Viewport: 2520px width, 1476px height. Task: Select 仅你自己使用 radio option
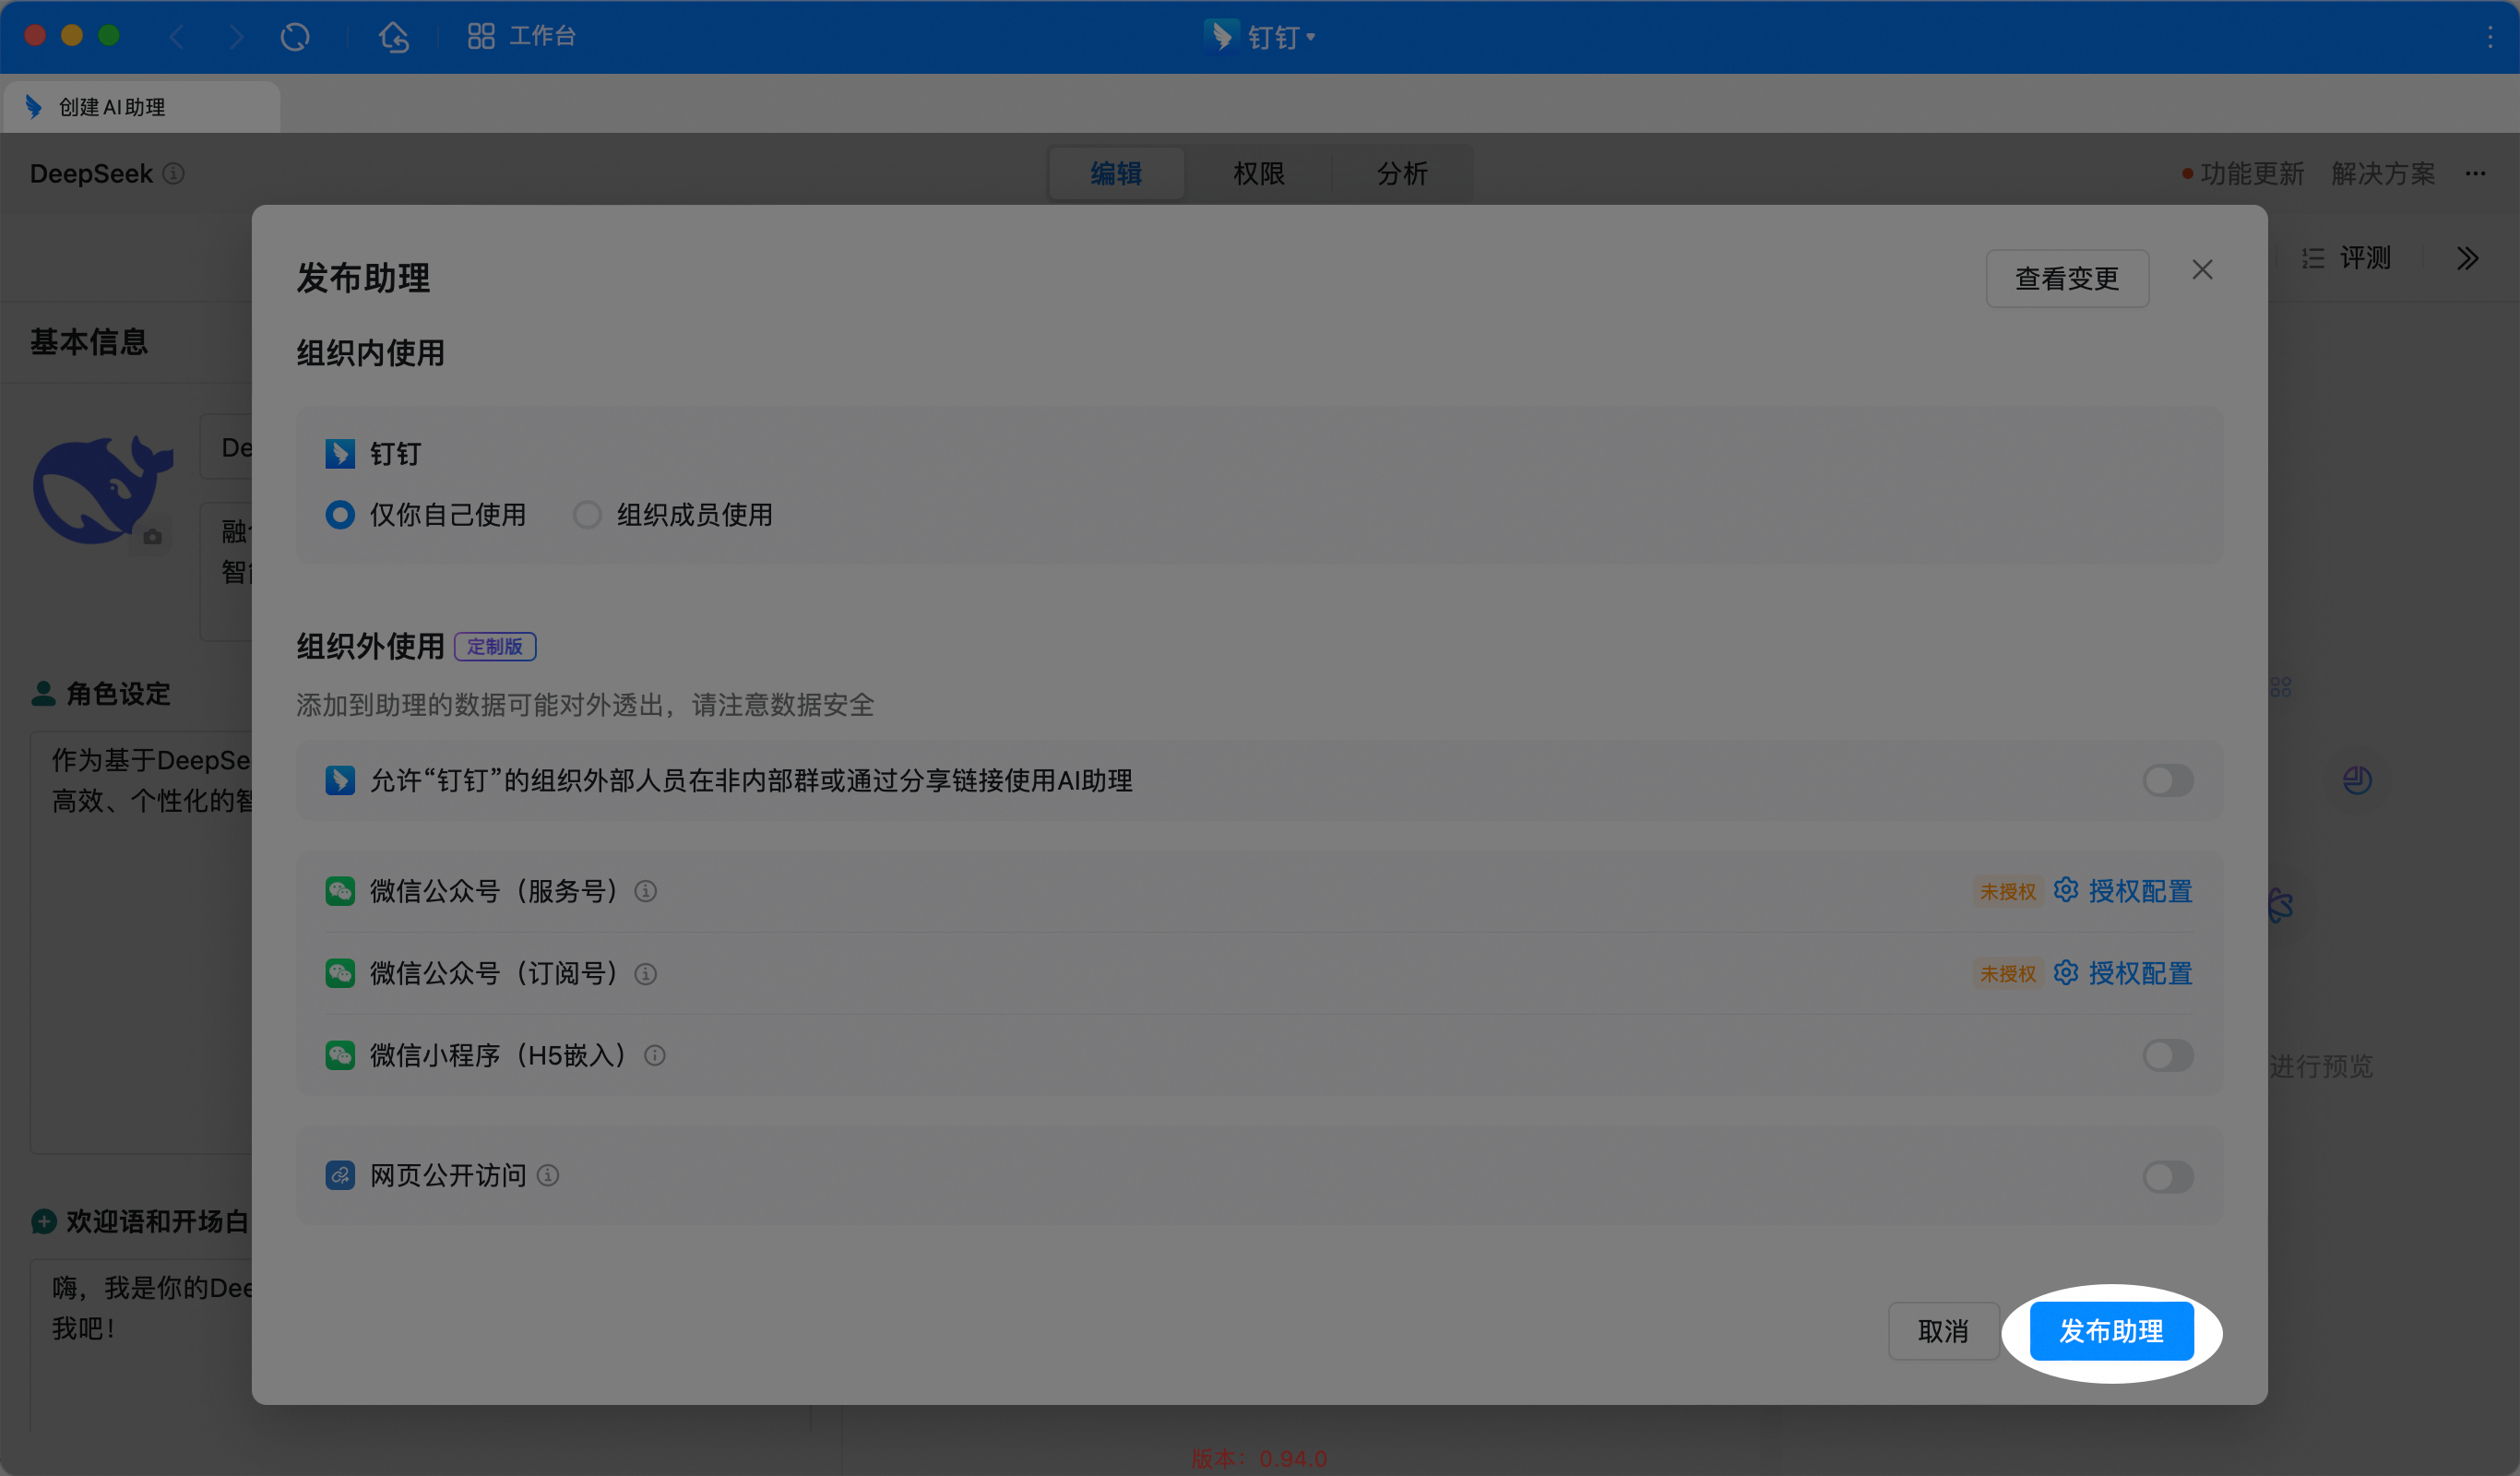point(340,515)
